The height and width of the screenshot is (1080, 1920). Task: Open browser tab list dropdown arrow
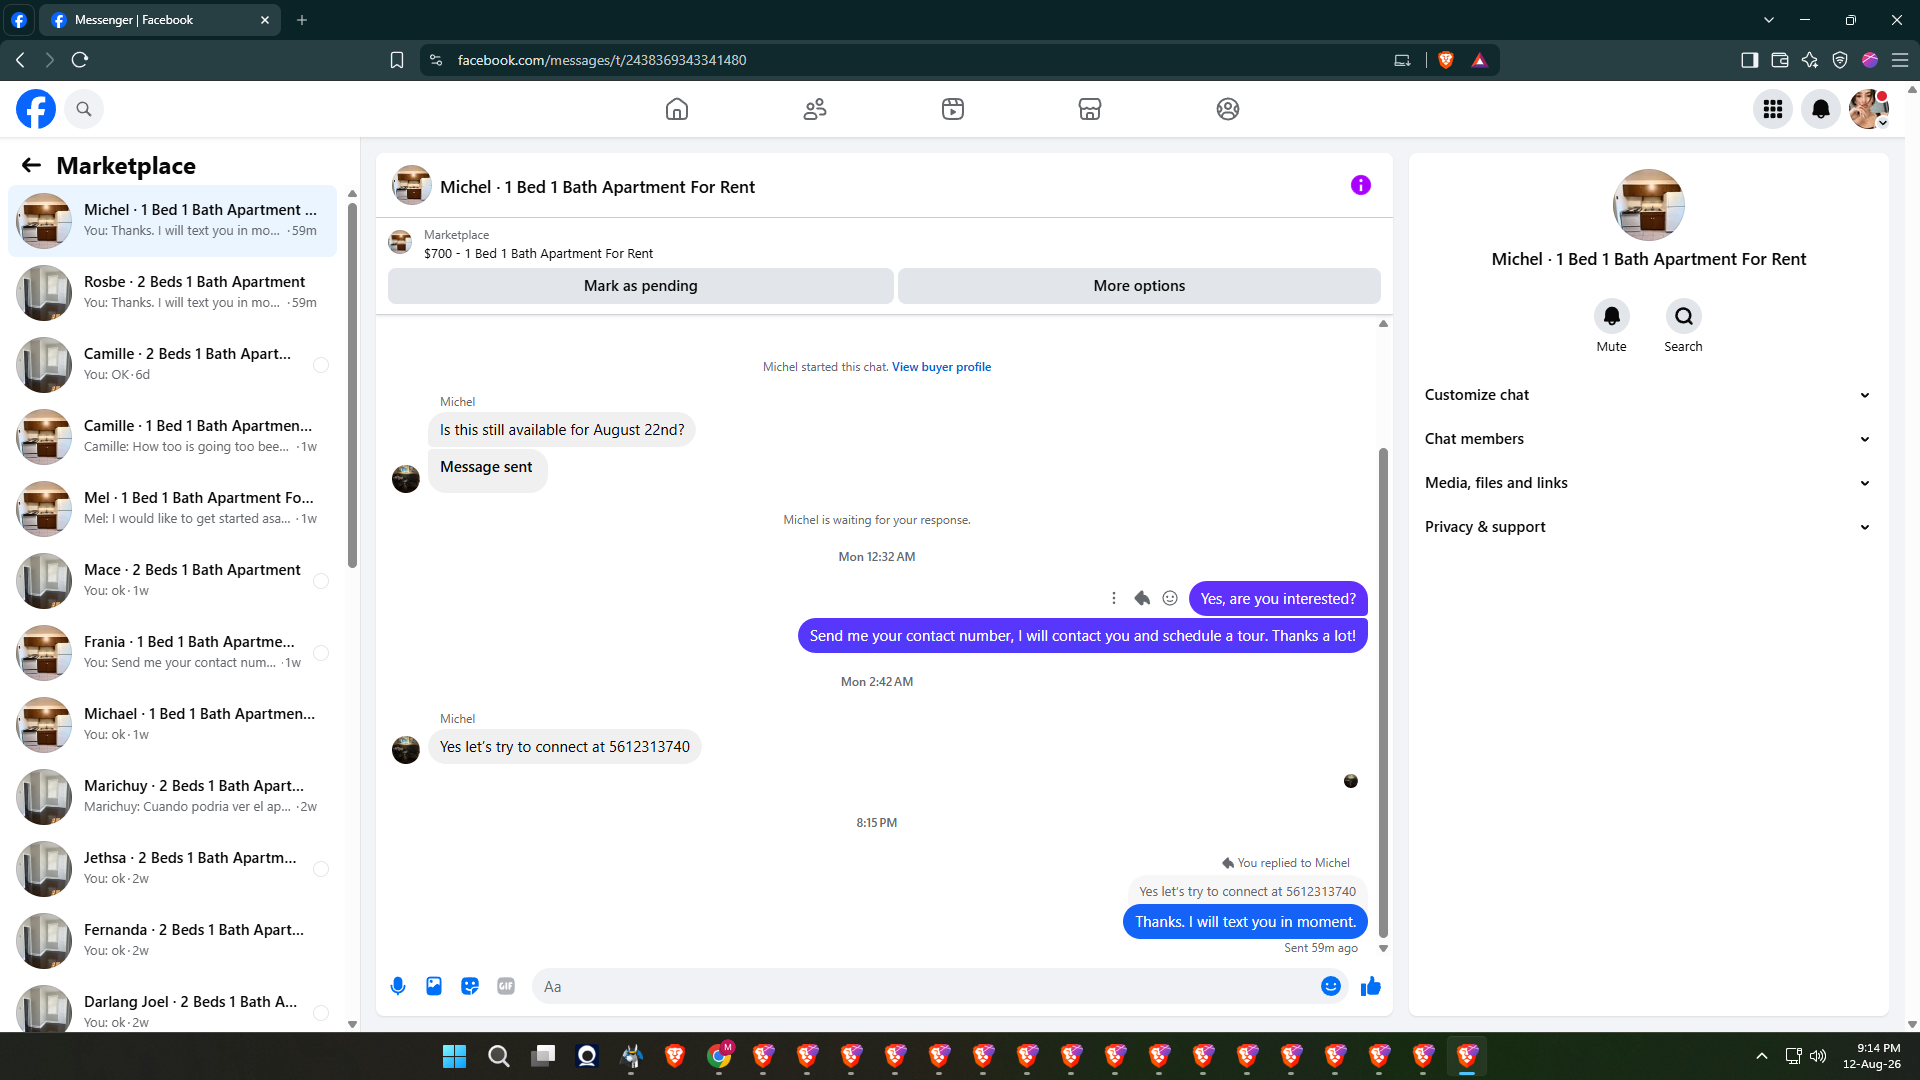coord(1769,20)
